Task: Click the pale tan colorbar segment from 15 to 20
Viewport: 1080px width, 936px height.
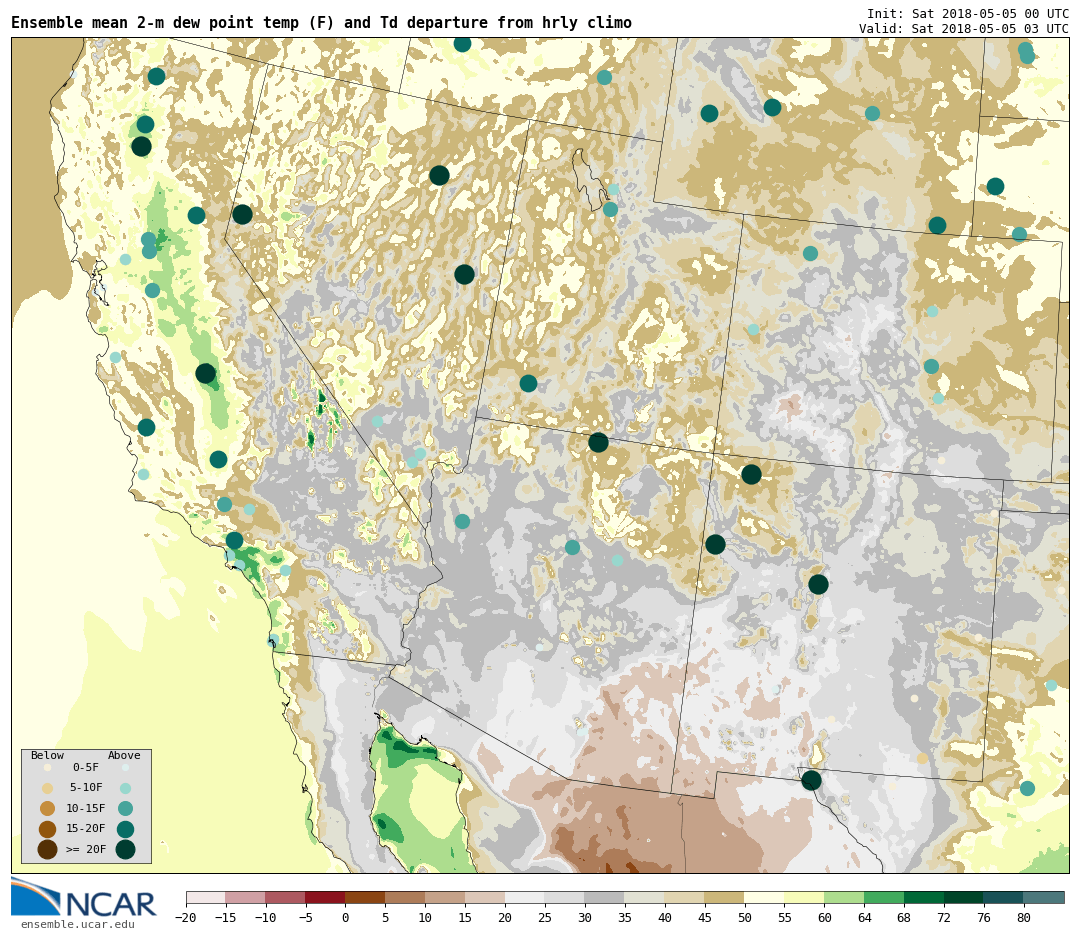Action: click(x=486, y=897)
